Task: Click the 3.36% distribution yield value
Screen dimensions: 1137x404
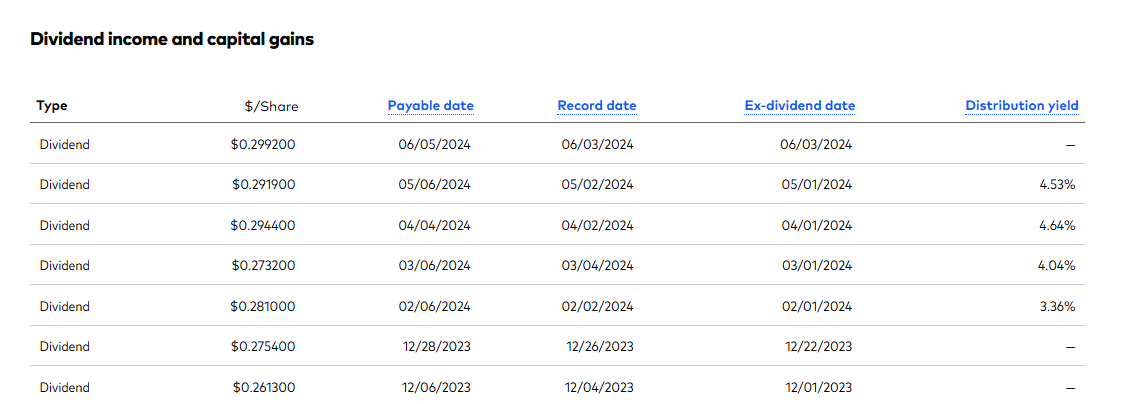Action: pos(1056,306)
